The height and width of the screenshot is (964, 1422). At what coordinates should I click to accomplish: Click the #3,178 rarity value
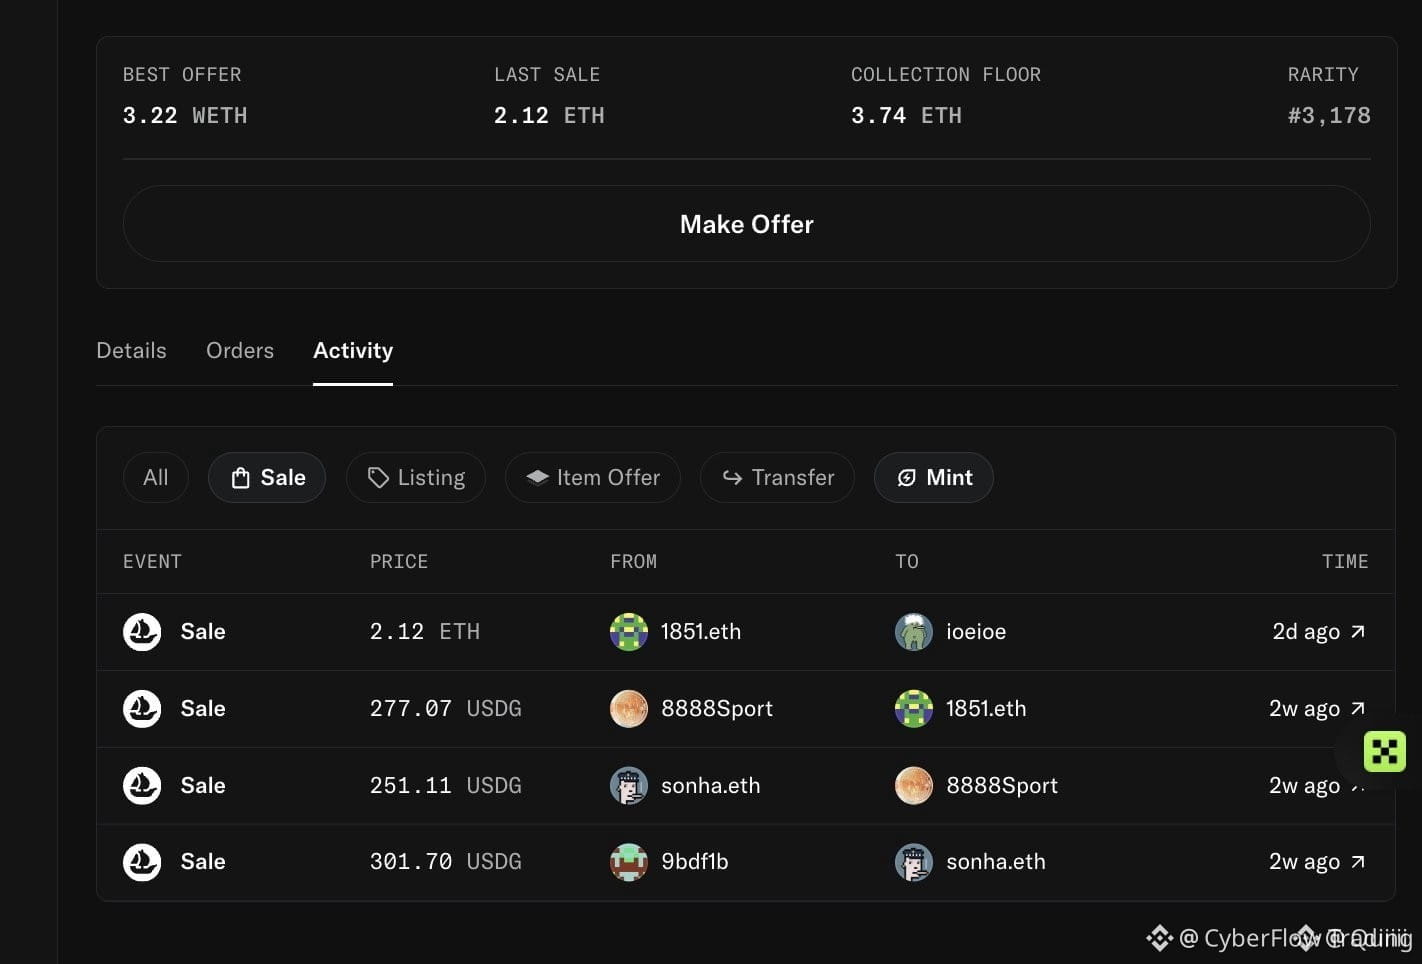[1329, 116]
